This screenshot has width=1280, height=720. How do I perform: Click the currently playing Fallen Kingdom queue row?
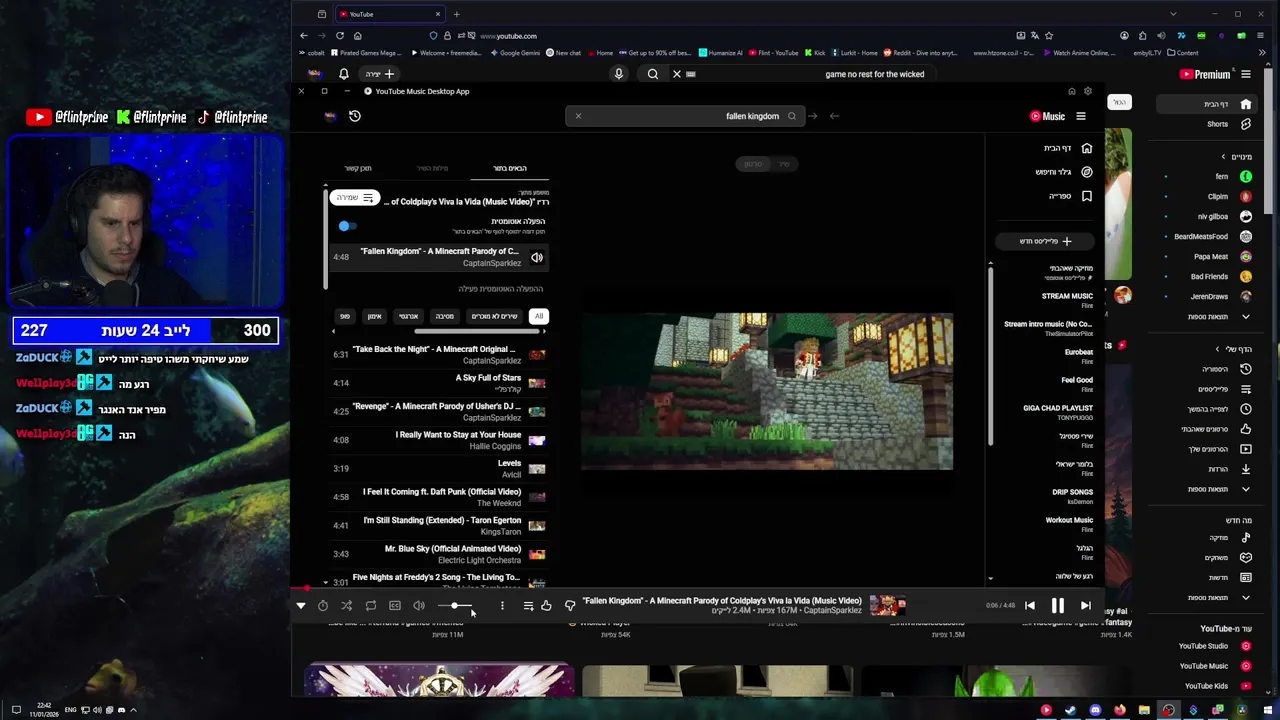[440, 257]
